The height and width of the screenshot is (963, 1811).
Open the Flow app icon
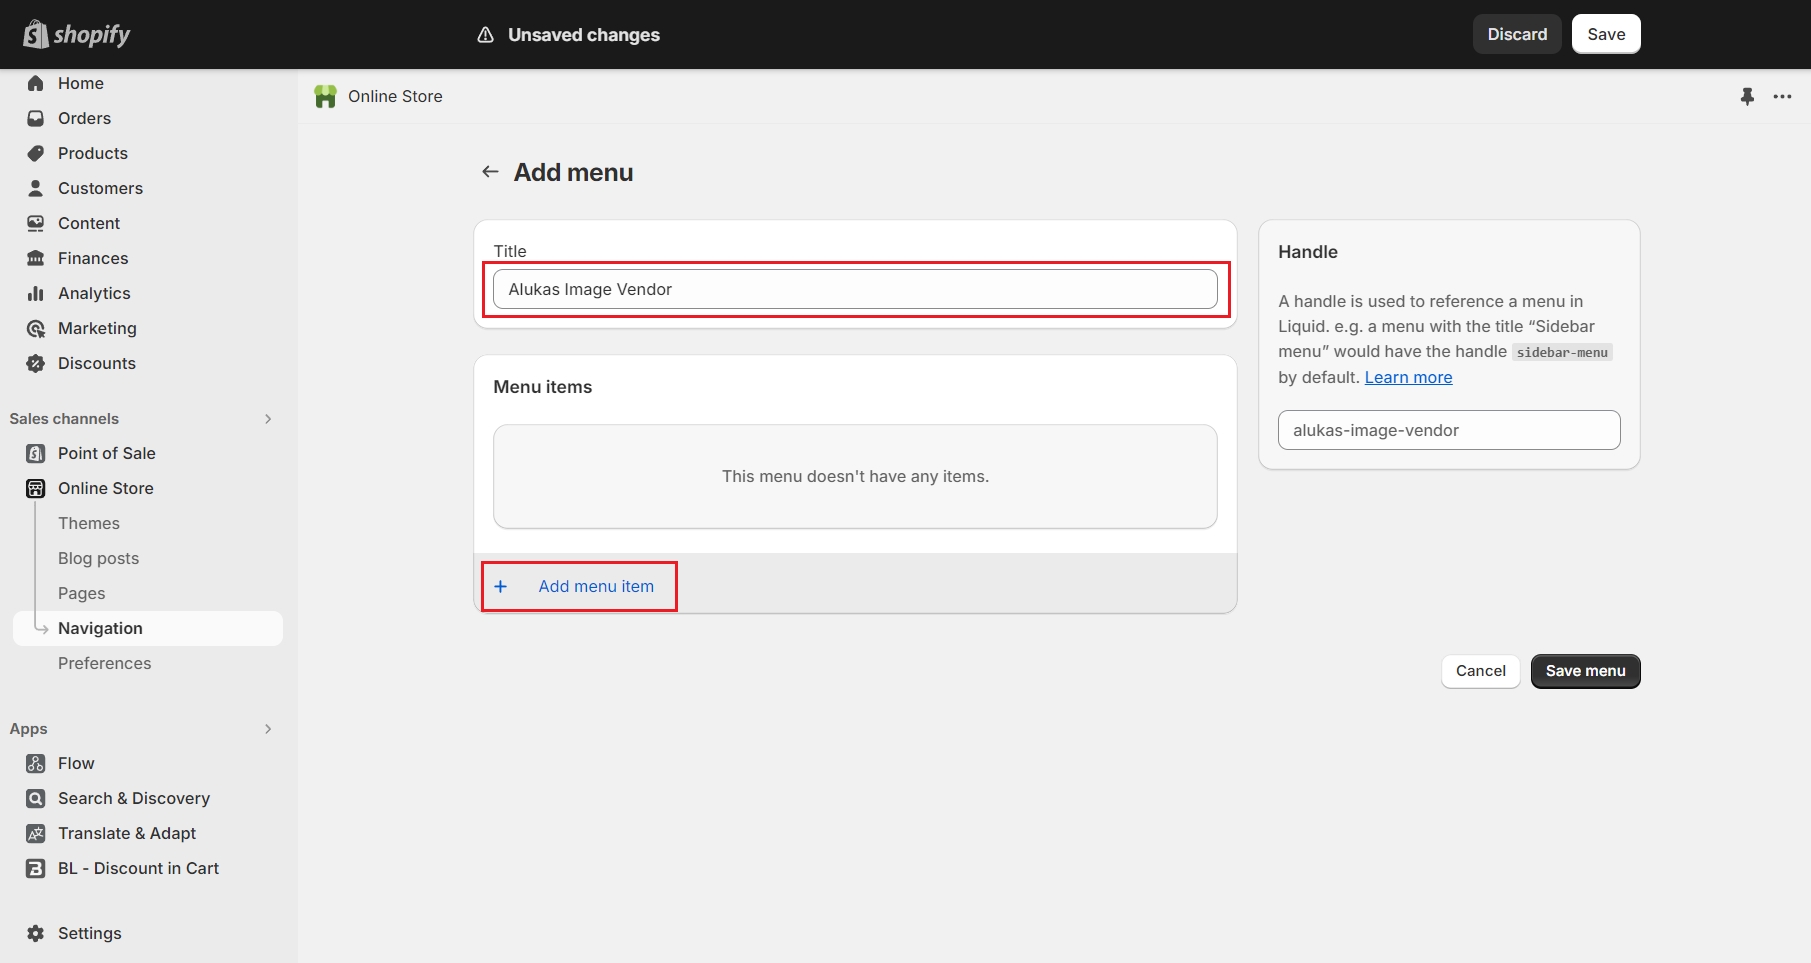pyautogui.click(x=36, y=763)
